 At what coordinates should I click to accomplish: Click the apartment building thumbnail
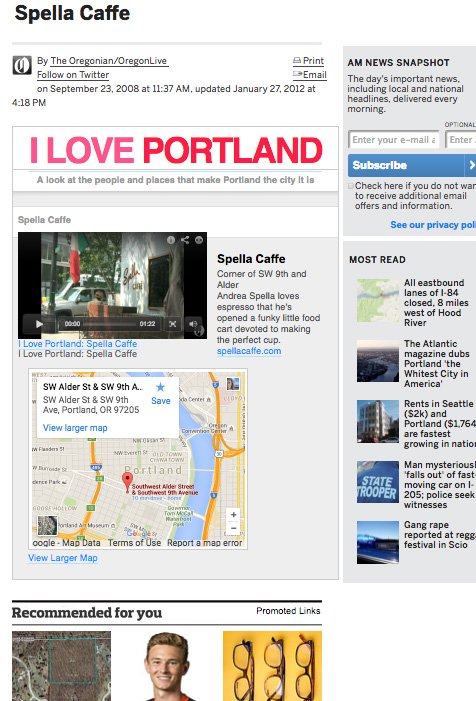tap(378, 421)
